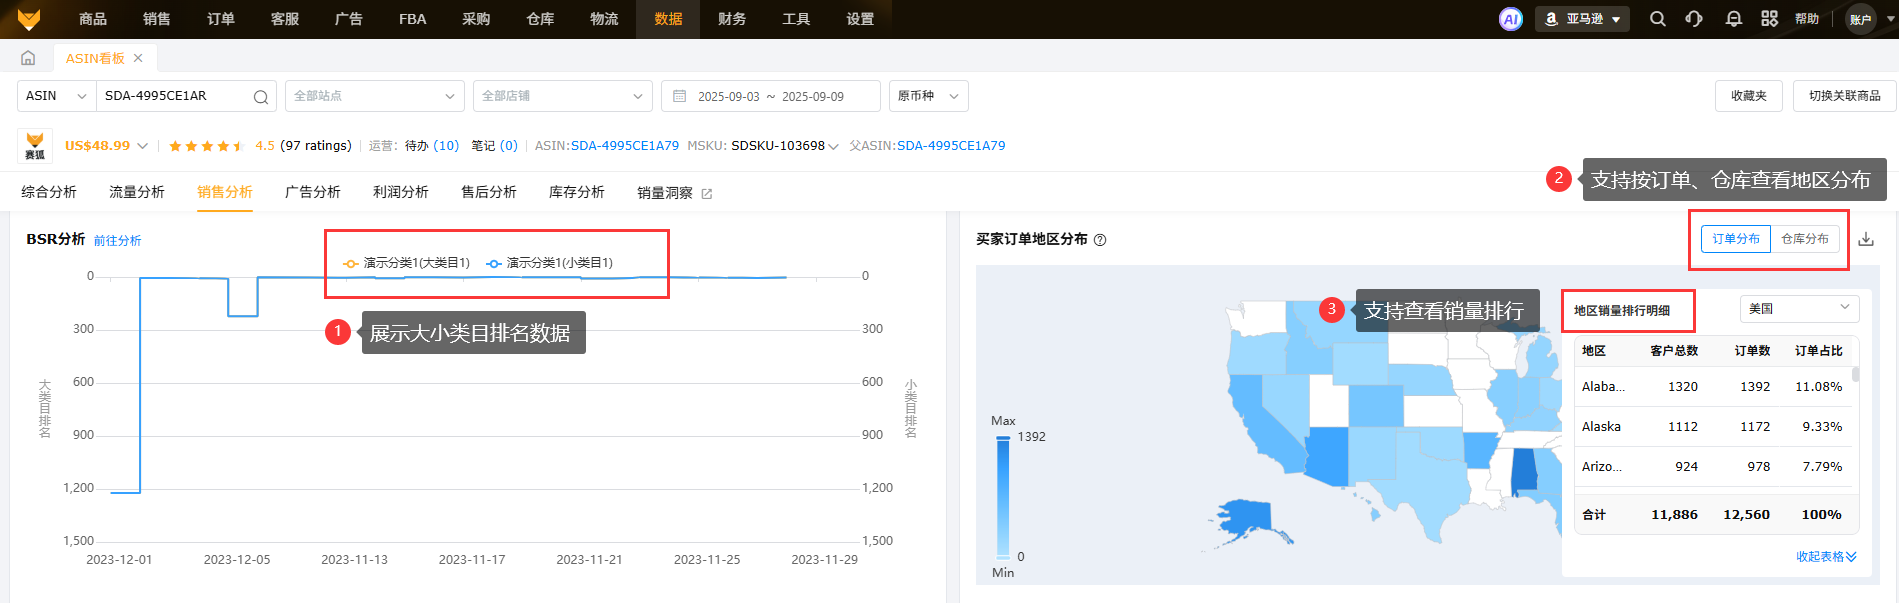
Task: Click the 收藏夹 button
Action: point(1748,96)
